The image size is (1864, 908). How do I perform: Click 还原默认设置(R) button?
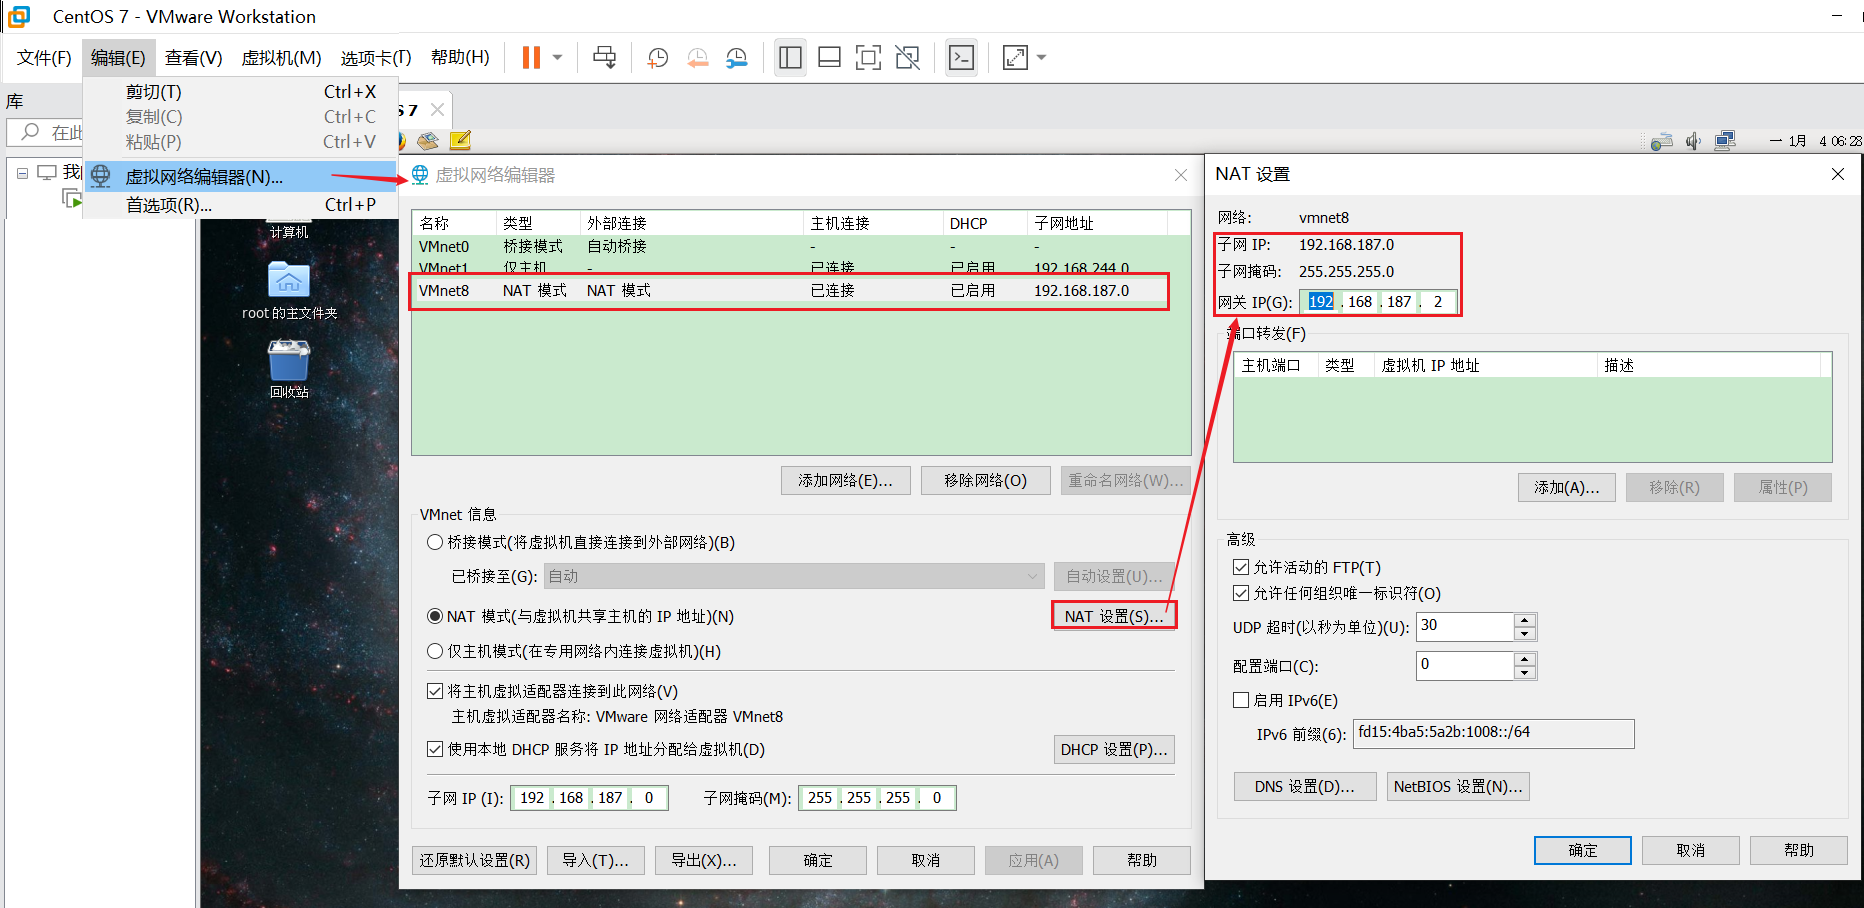(474, 860)
